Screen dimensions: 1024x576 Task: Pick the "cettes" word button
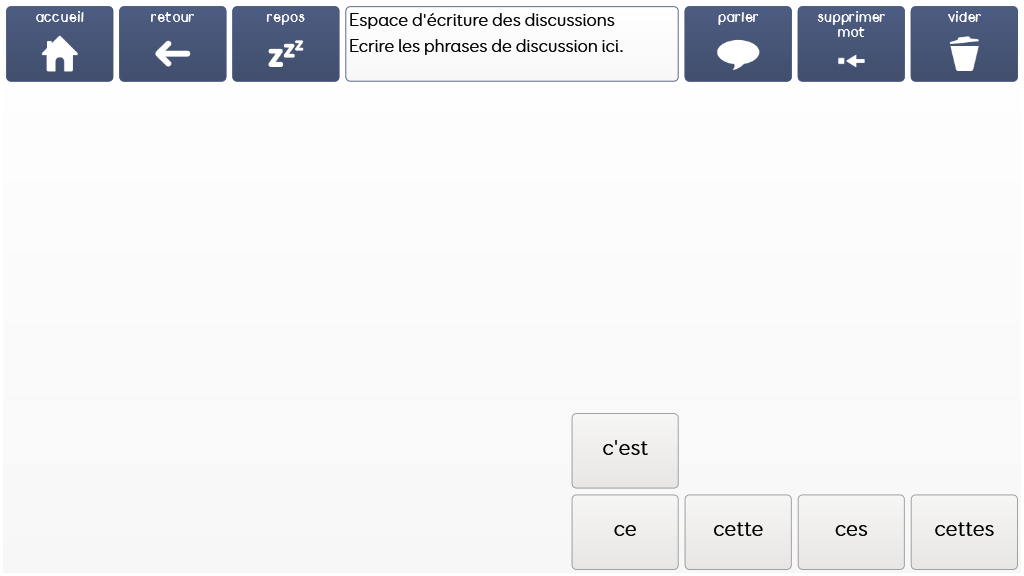tap(964, 530)
